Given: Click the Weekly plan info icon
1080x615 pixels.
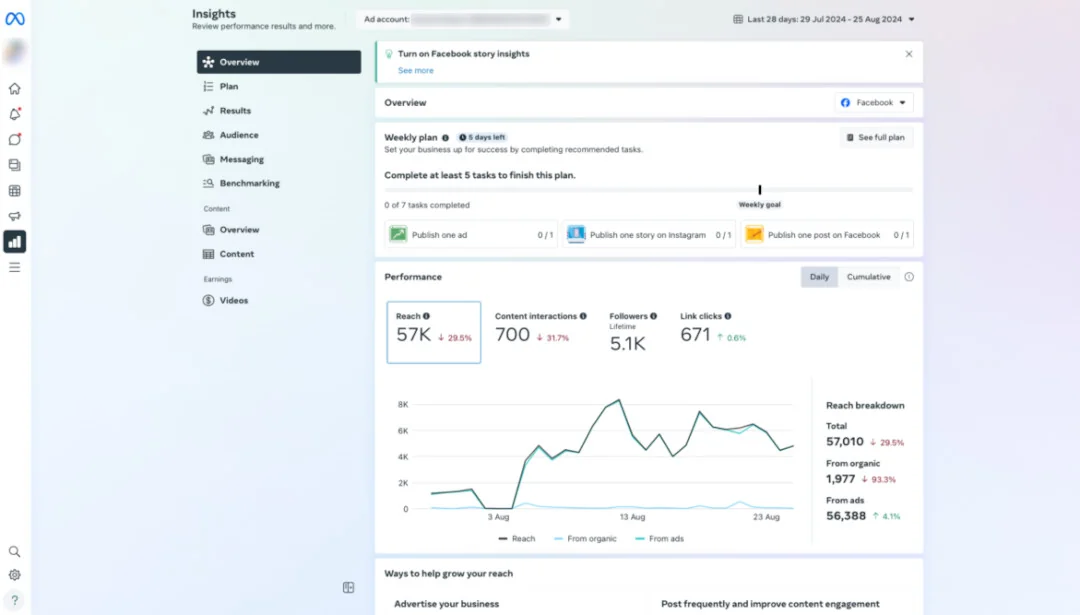Looking at the screenshot, I should (446, 138).
